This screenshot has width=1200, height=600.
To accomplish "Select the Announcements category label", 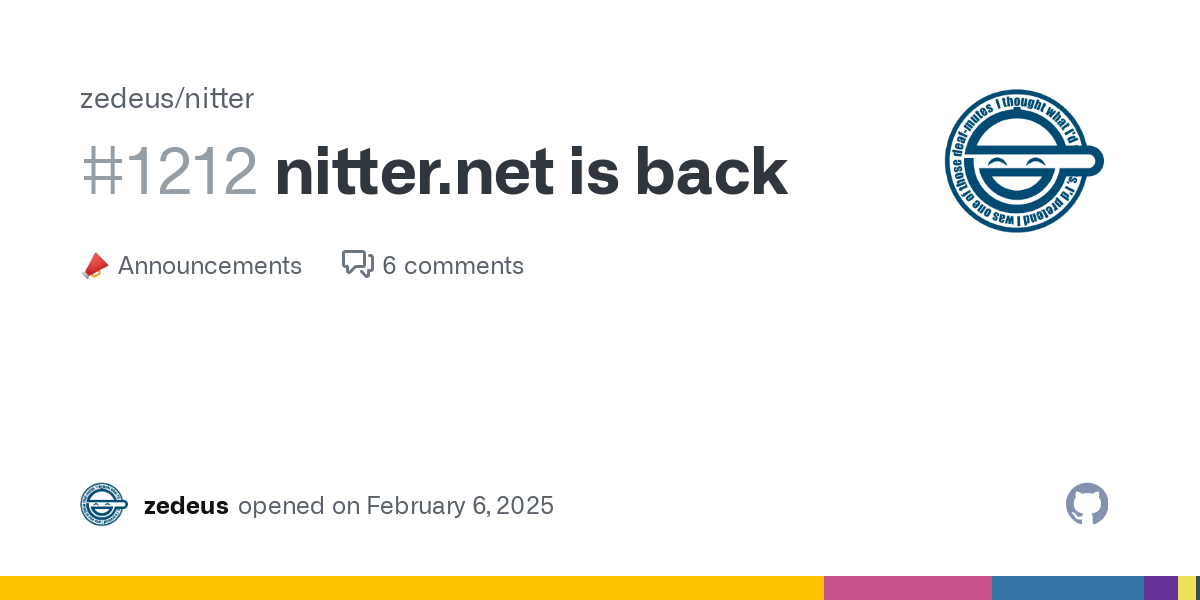I will coord(209,266).
